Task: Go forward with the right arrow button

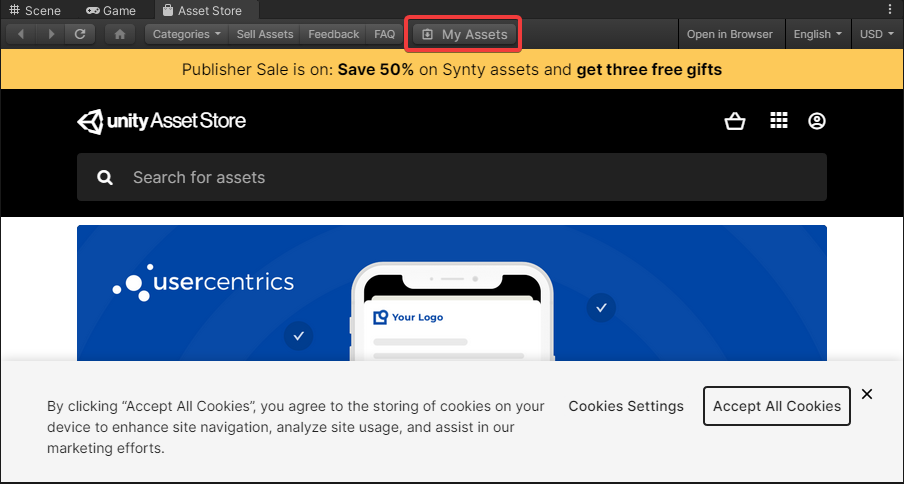Action: click(51, 34)
